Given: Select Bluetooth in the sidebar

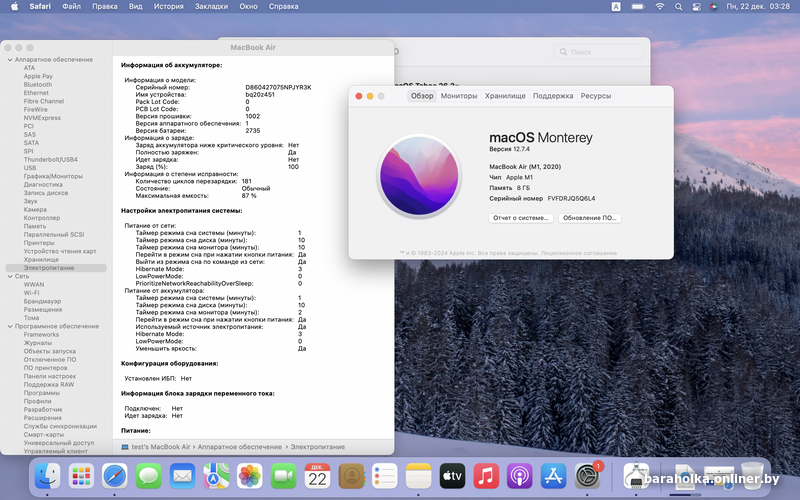Looking at the screenshot, I should coord(38,85).
